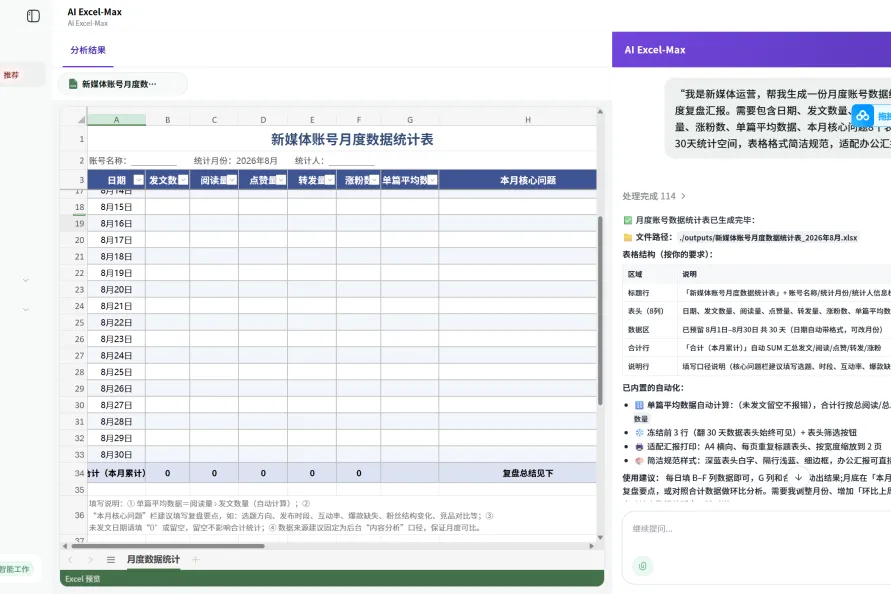Expand the 处理完成 114 details chevron

pyautogui.click(x=683, y=196)
